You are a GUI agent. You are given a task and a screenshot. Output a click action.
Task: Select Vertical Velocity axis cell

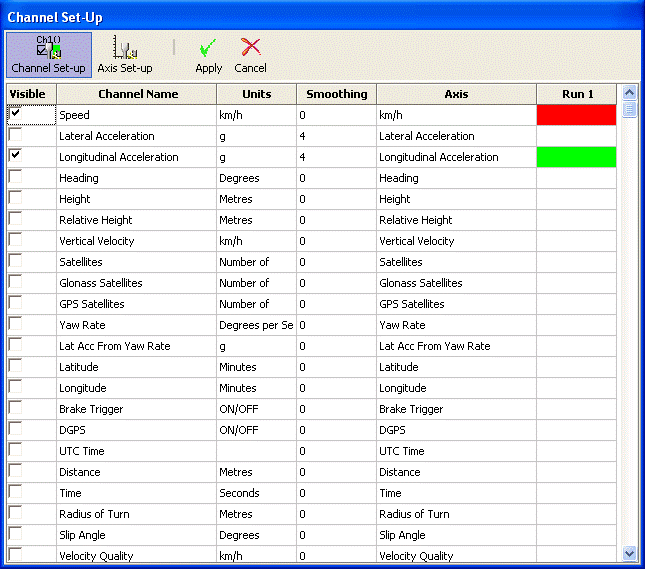tap(456, 241)
